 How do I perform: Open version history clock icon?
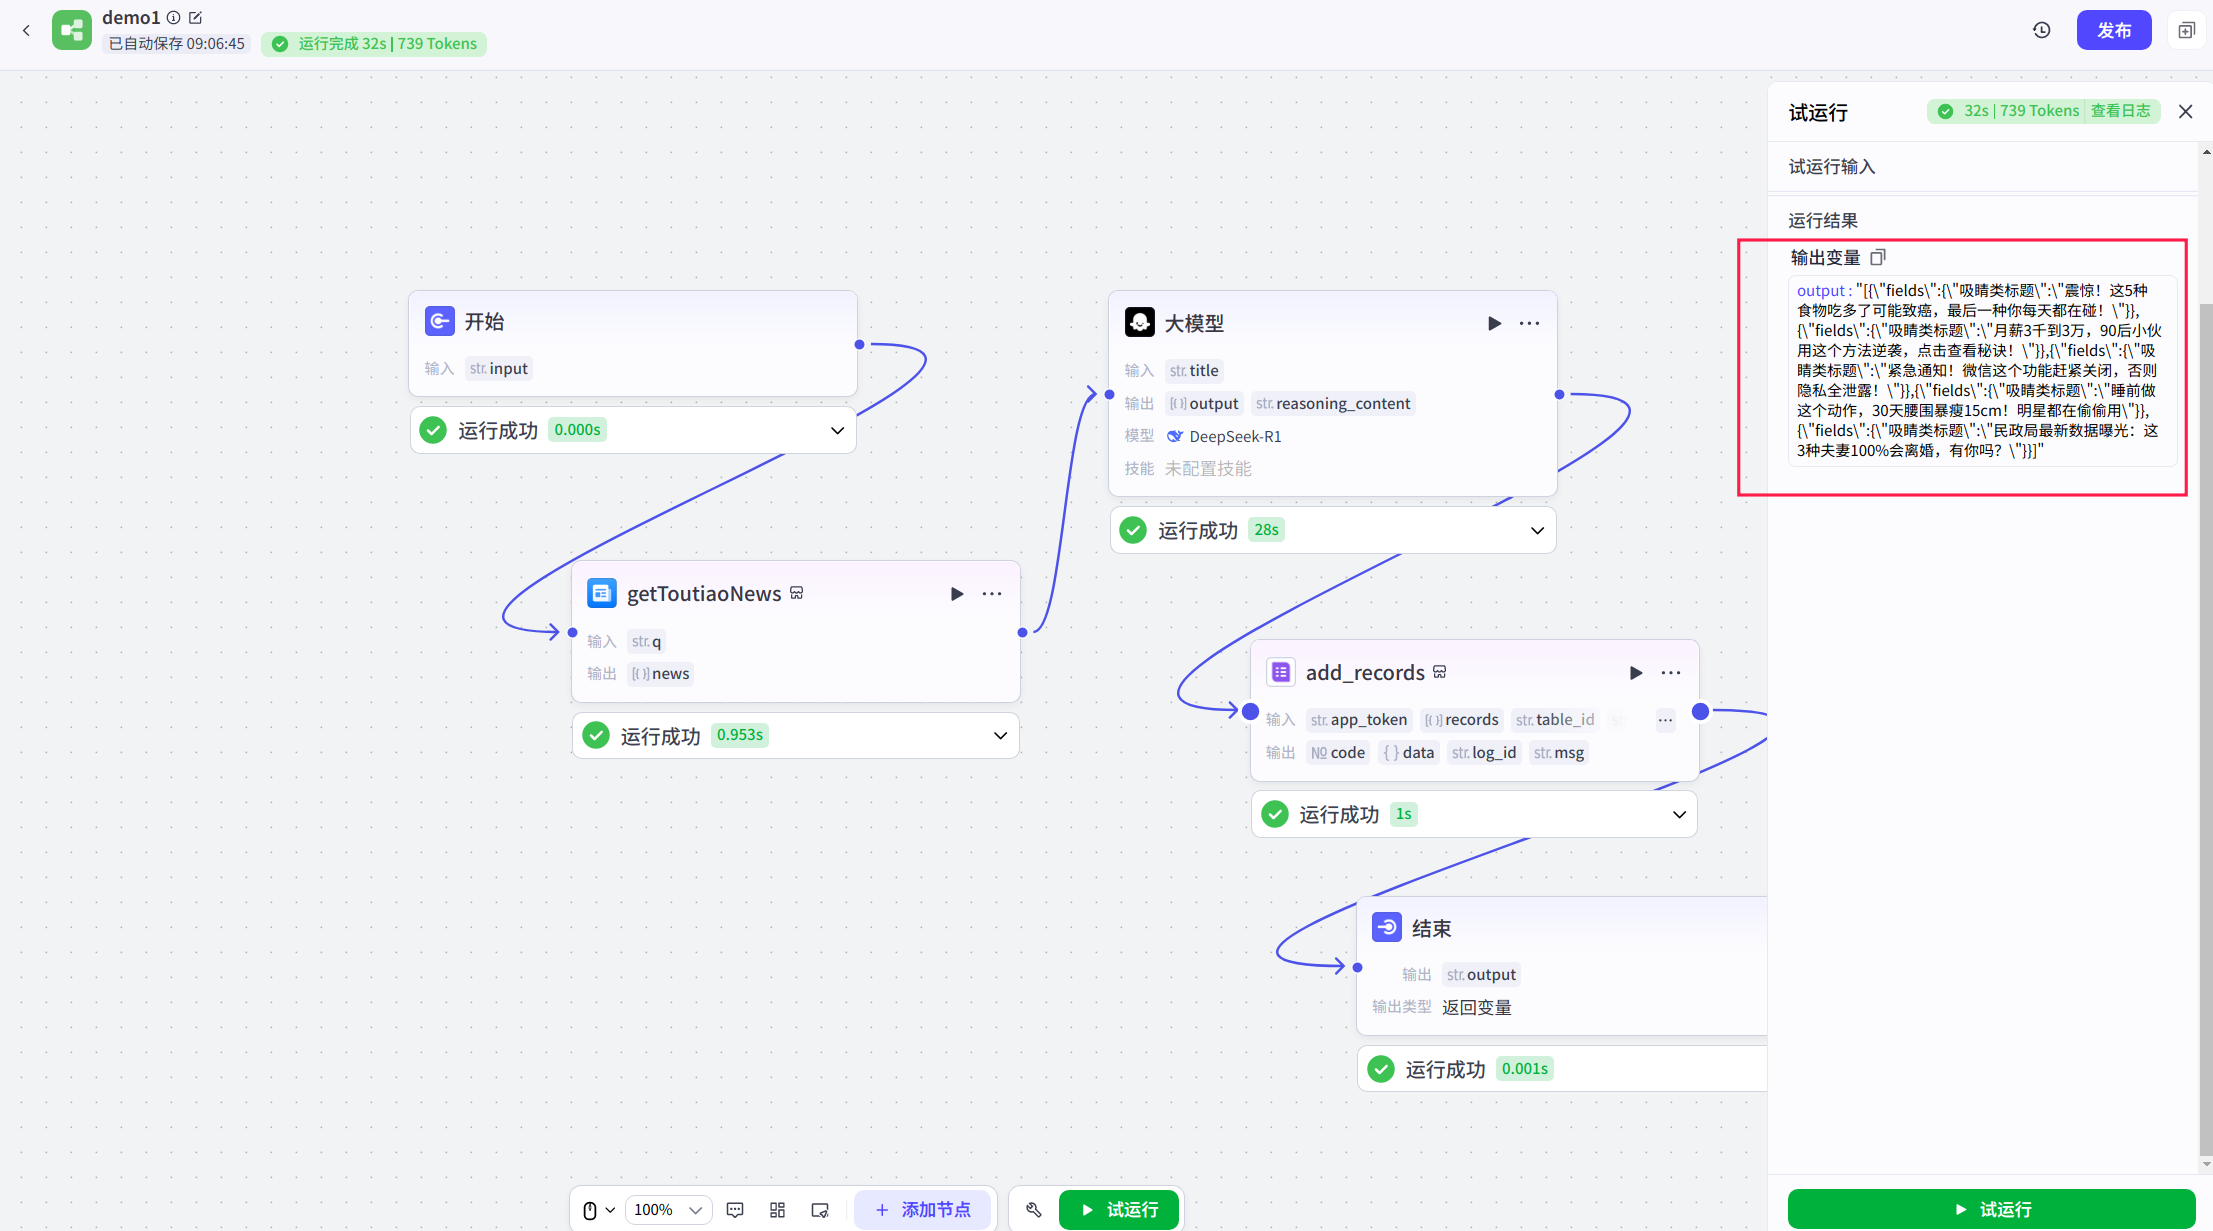click(x=2042, y=30)
